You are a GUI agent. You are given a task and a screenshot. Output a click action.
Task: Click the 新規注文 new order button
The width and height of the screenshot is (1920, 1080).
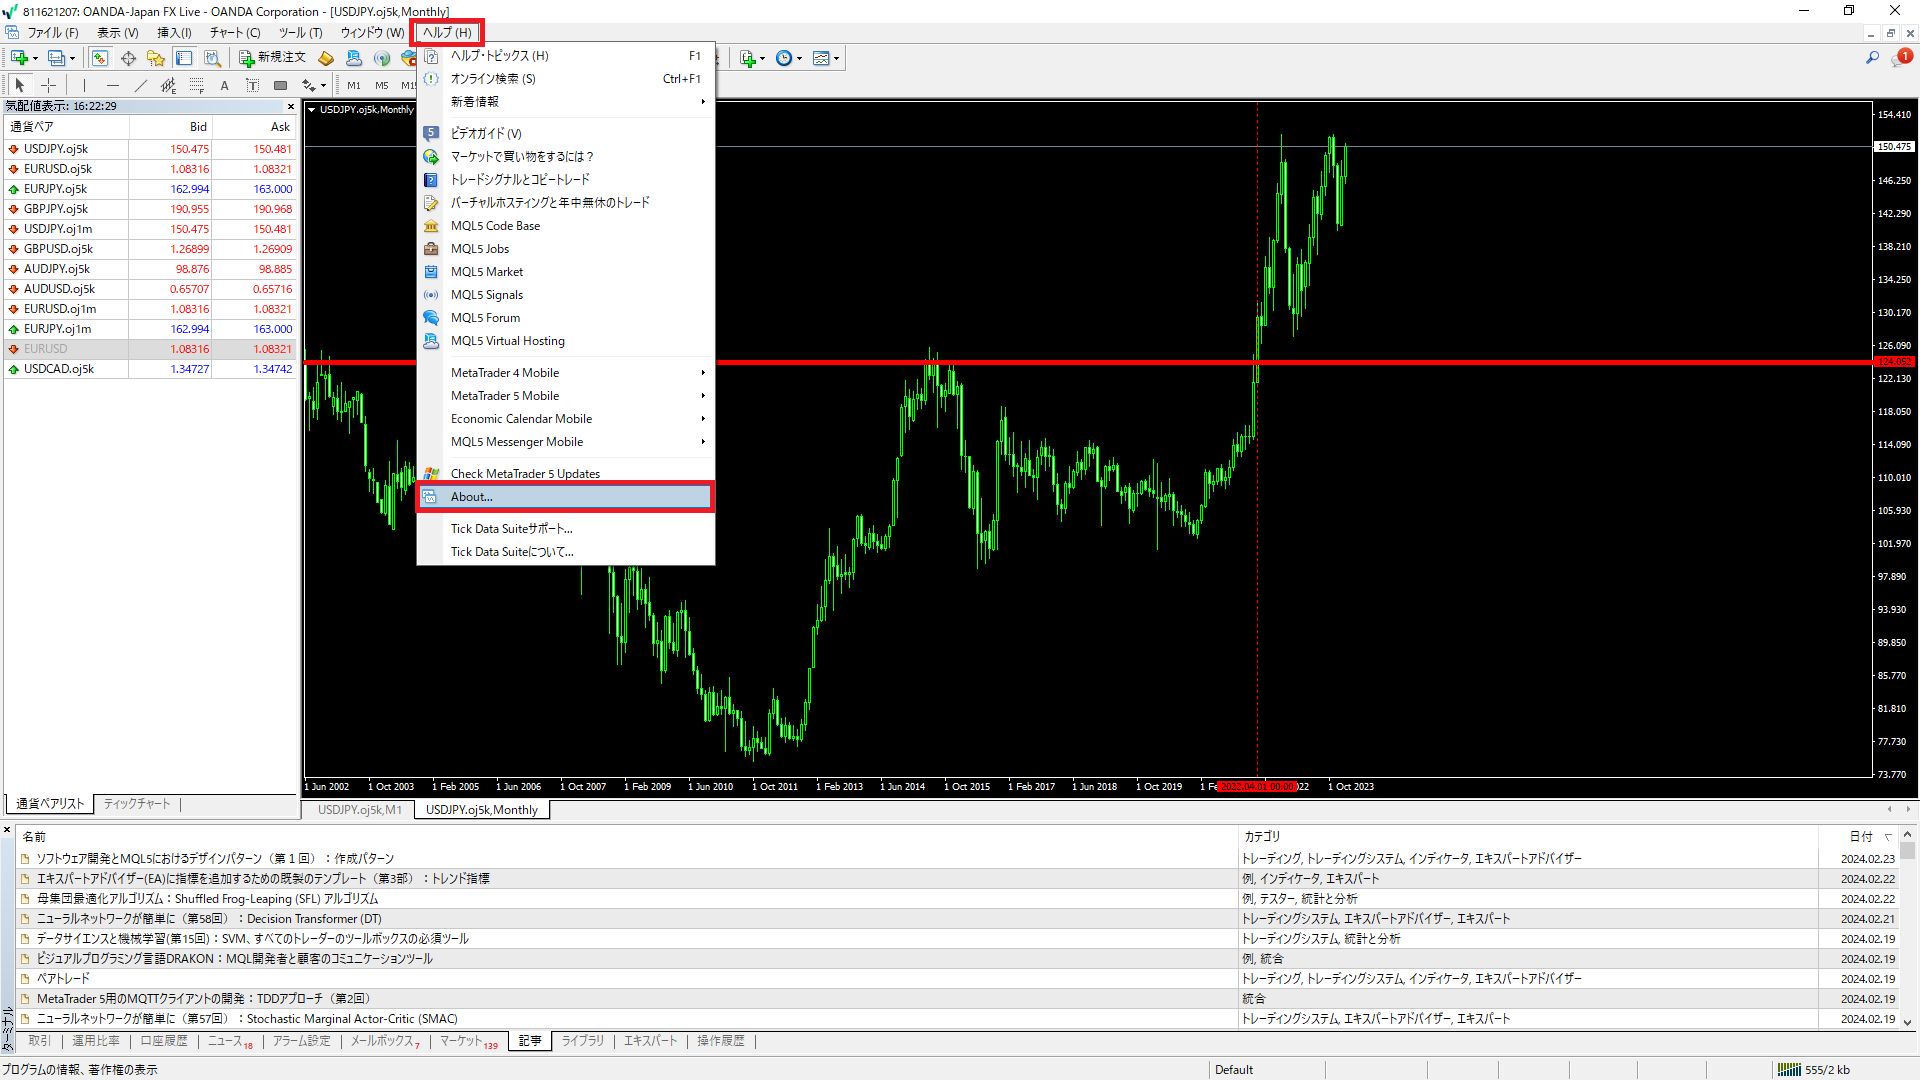[x=272, y=58]
